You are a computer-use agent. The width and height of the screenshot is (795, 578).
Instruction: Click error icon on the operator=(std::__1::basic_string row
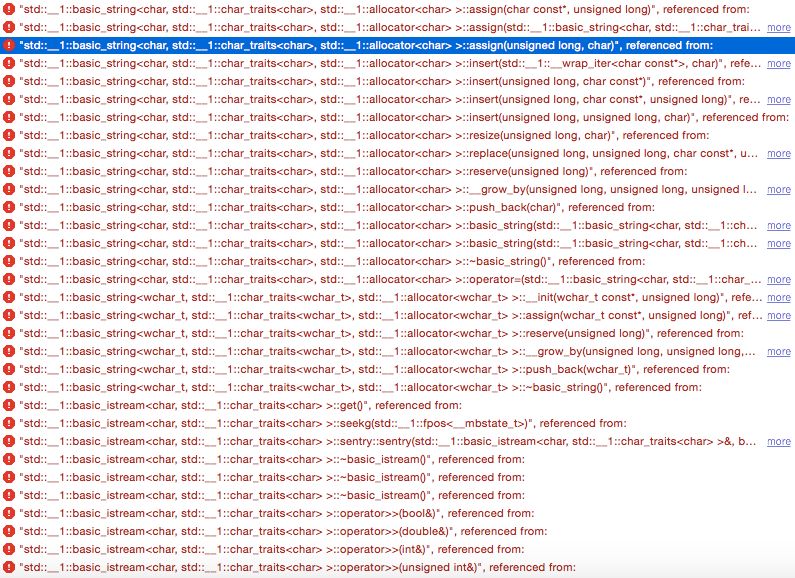click(x=9, y=279)
